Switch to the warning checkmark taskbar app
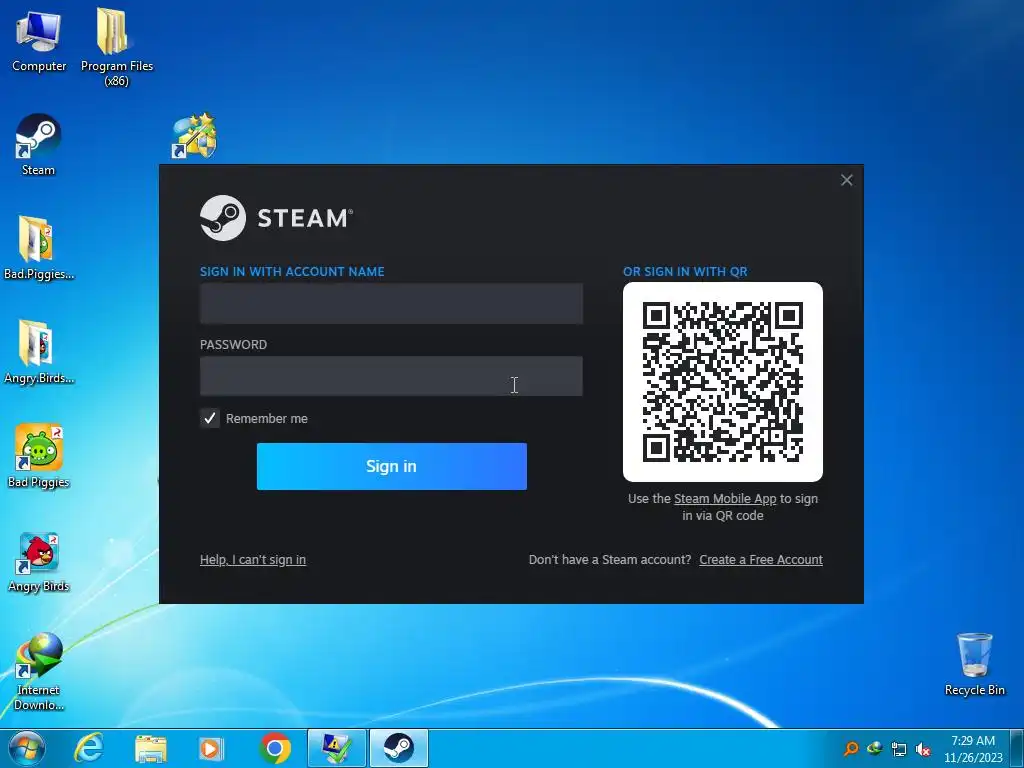Viewport: 1024px width, 768px height. [337, 748]
